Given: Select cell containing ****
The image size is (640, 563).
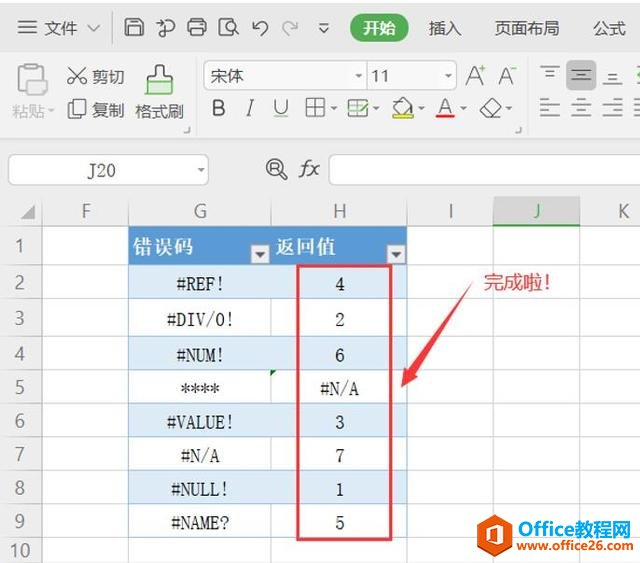Looking at the screenshot, I should pos(200,388).
